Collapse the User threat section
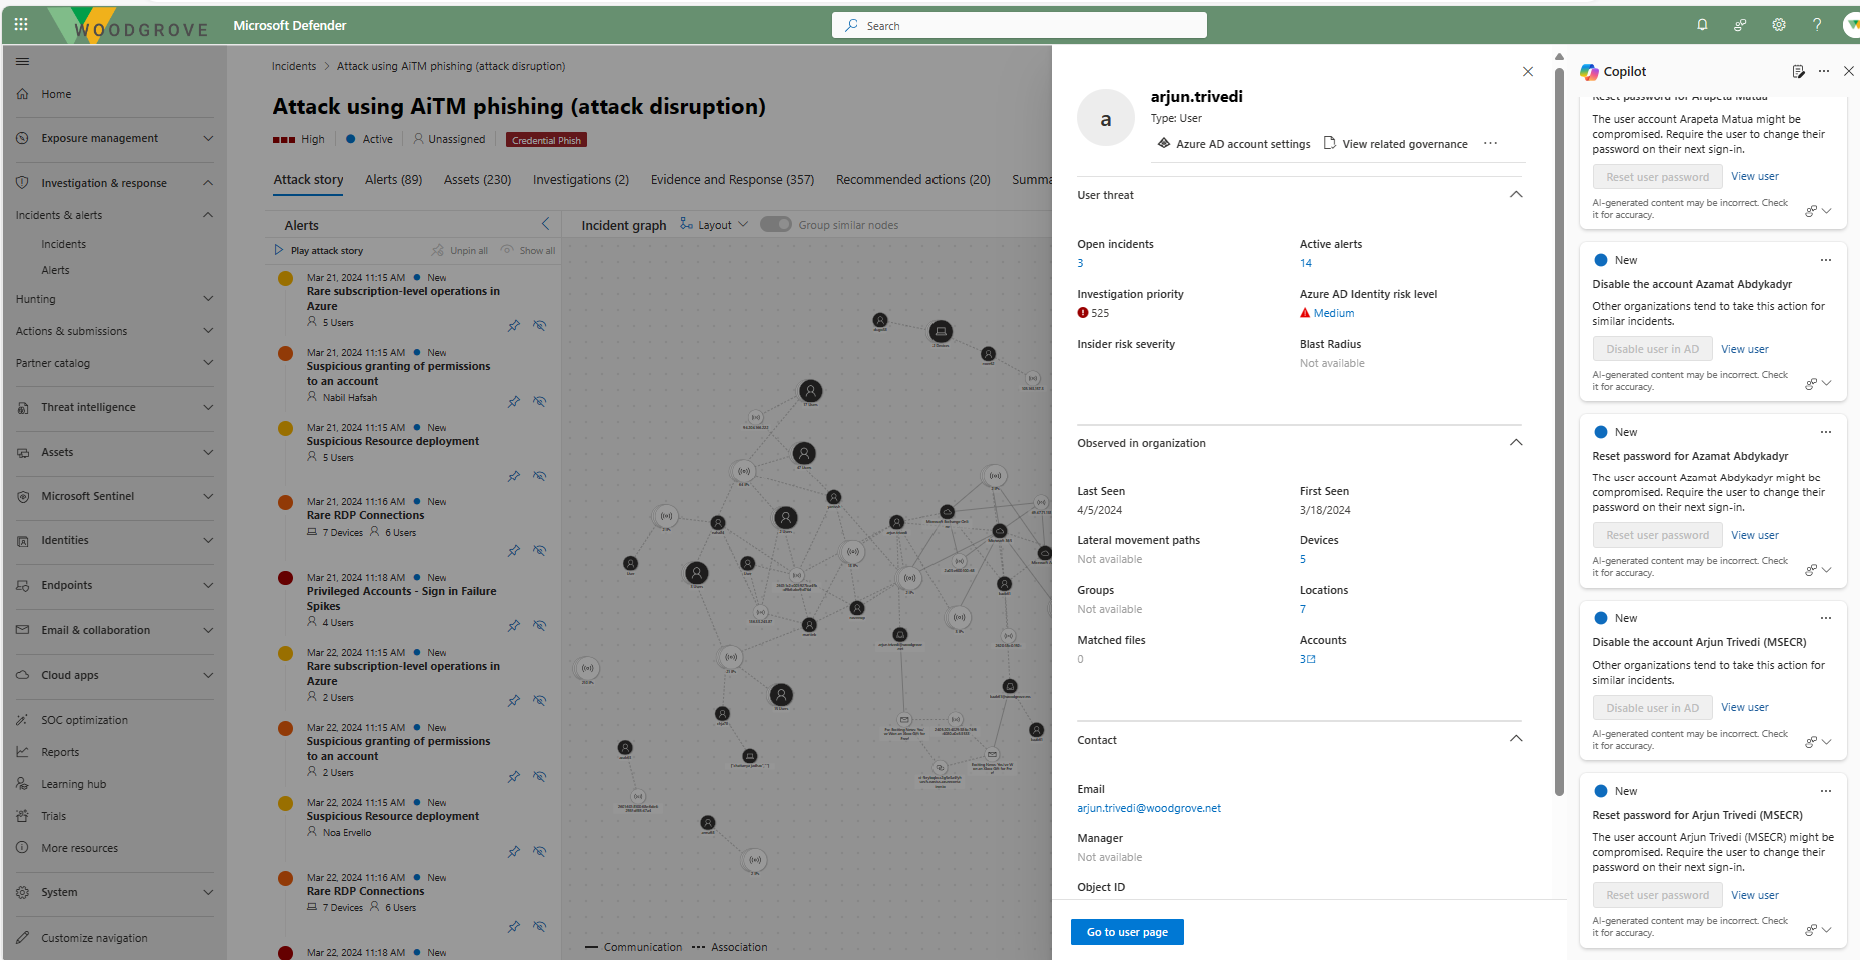The width and height of the screenshot is (1860, 960). pyautogui.click(x=1515, y=195)
